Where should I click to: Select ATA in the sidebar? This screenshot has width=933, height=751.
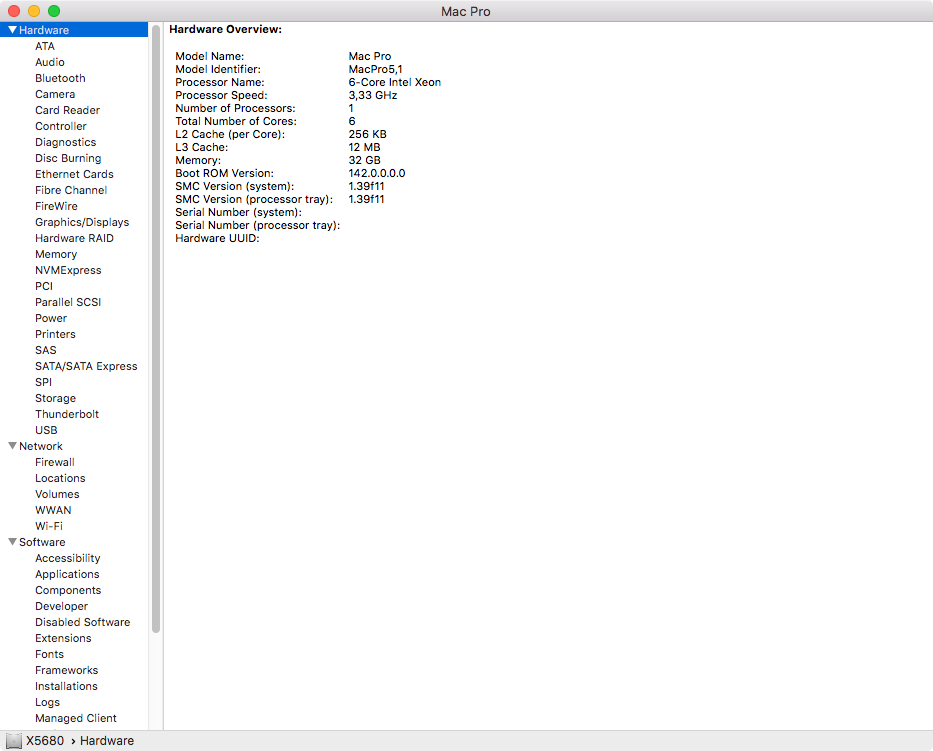(x=45, y=46)
